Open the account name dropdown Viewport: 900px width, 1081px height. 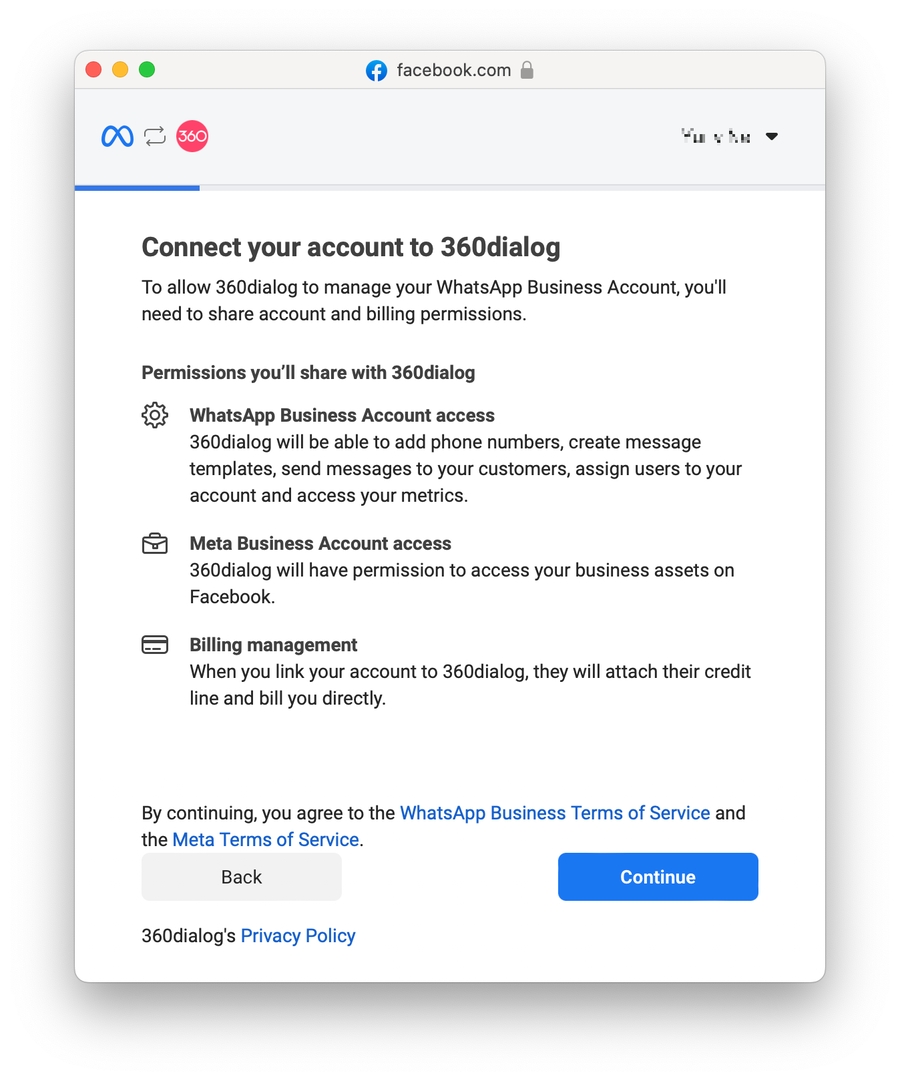[716, 136]
